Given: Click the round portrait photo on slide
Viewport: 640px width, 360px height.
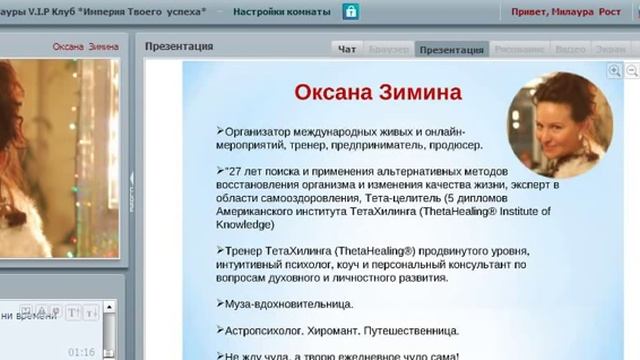Looking at the screenshot, I should (560, 125).
